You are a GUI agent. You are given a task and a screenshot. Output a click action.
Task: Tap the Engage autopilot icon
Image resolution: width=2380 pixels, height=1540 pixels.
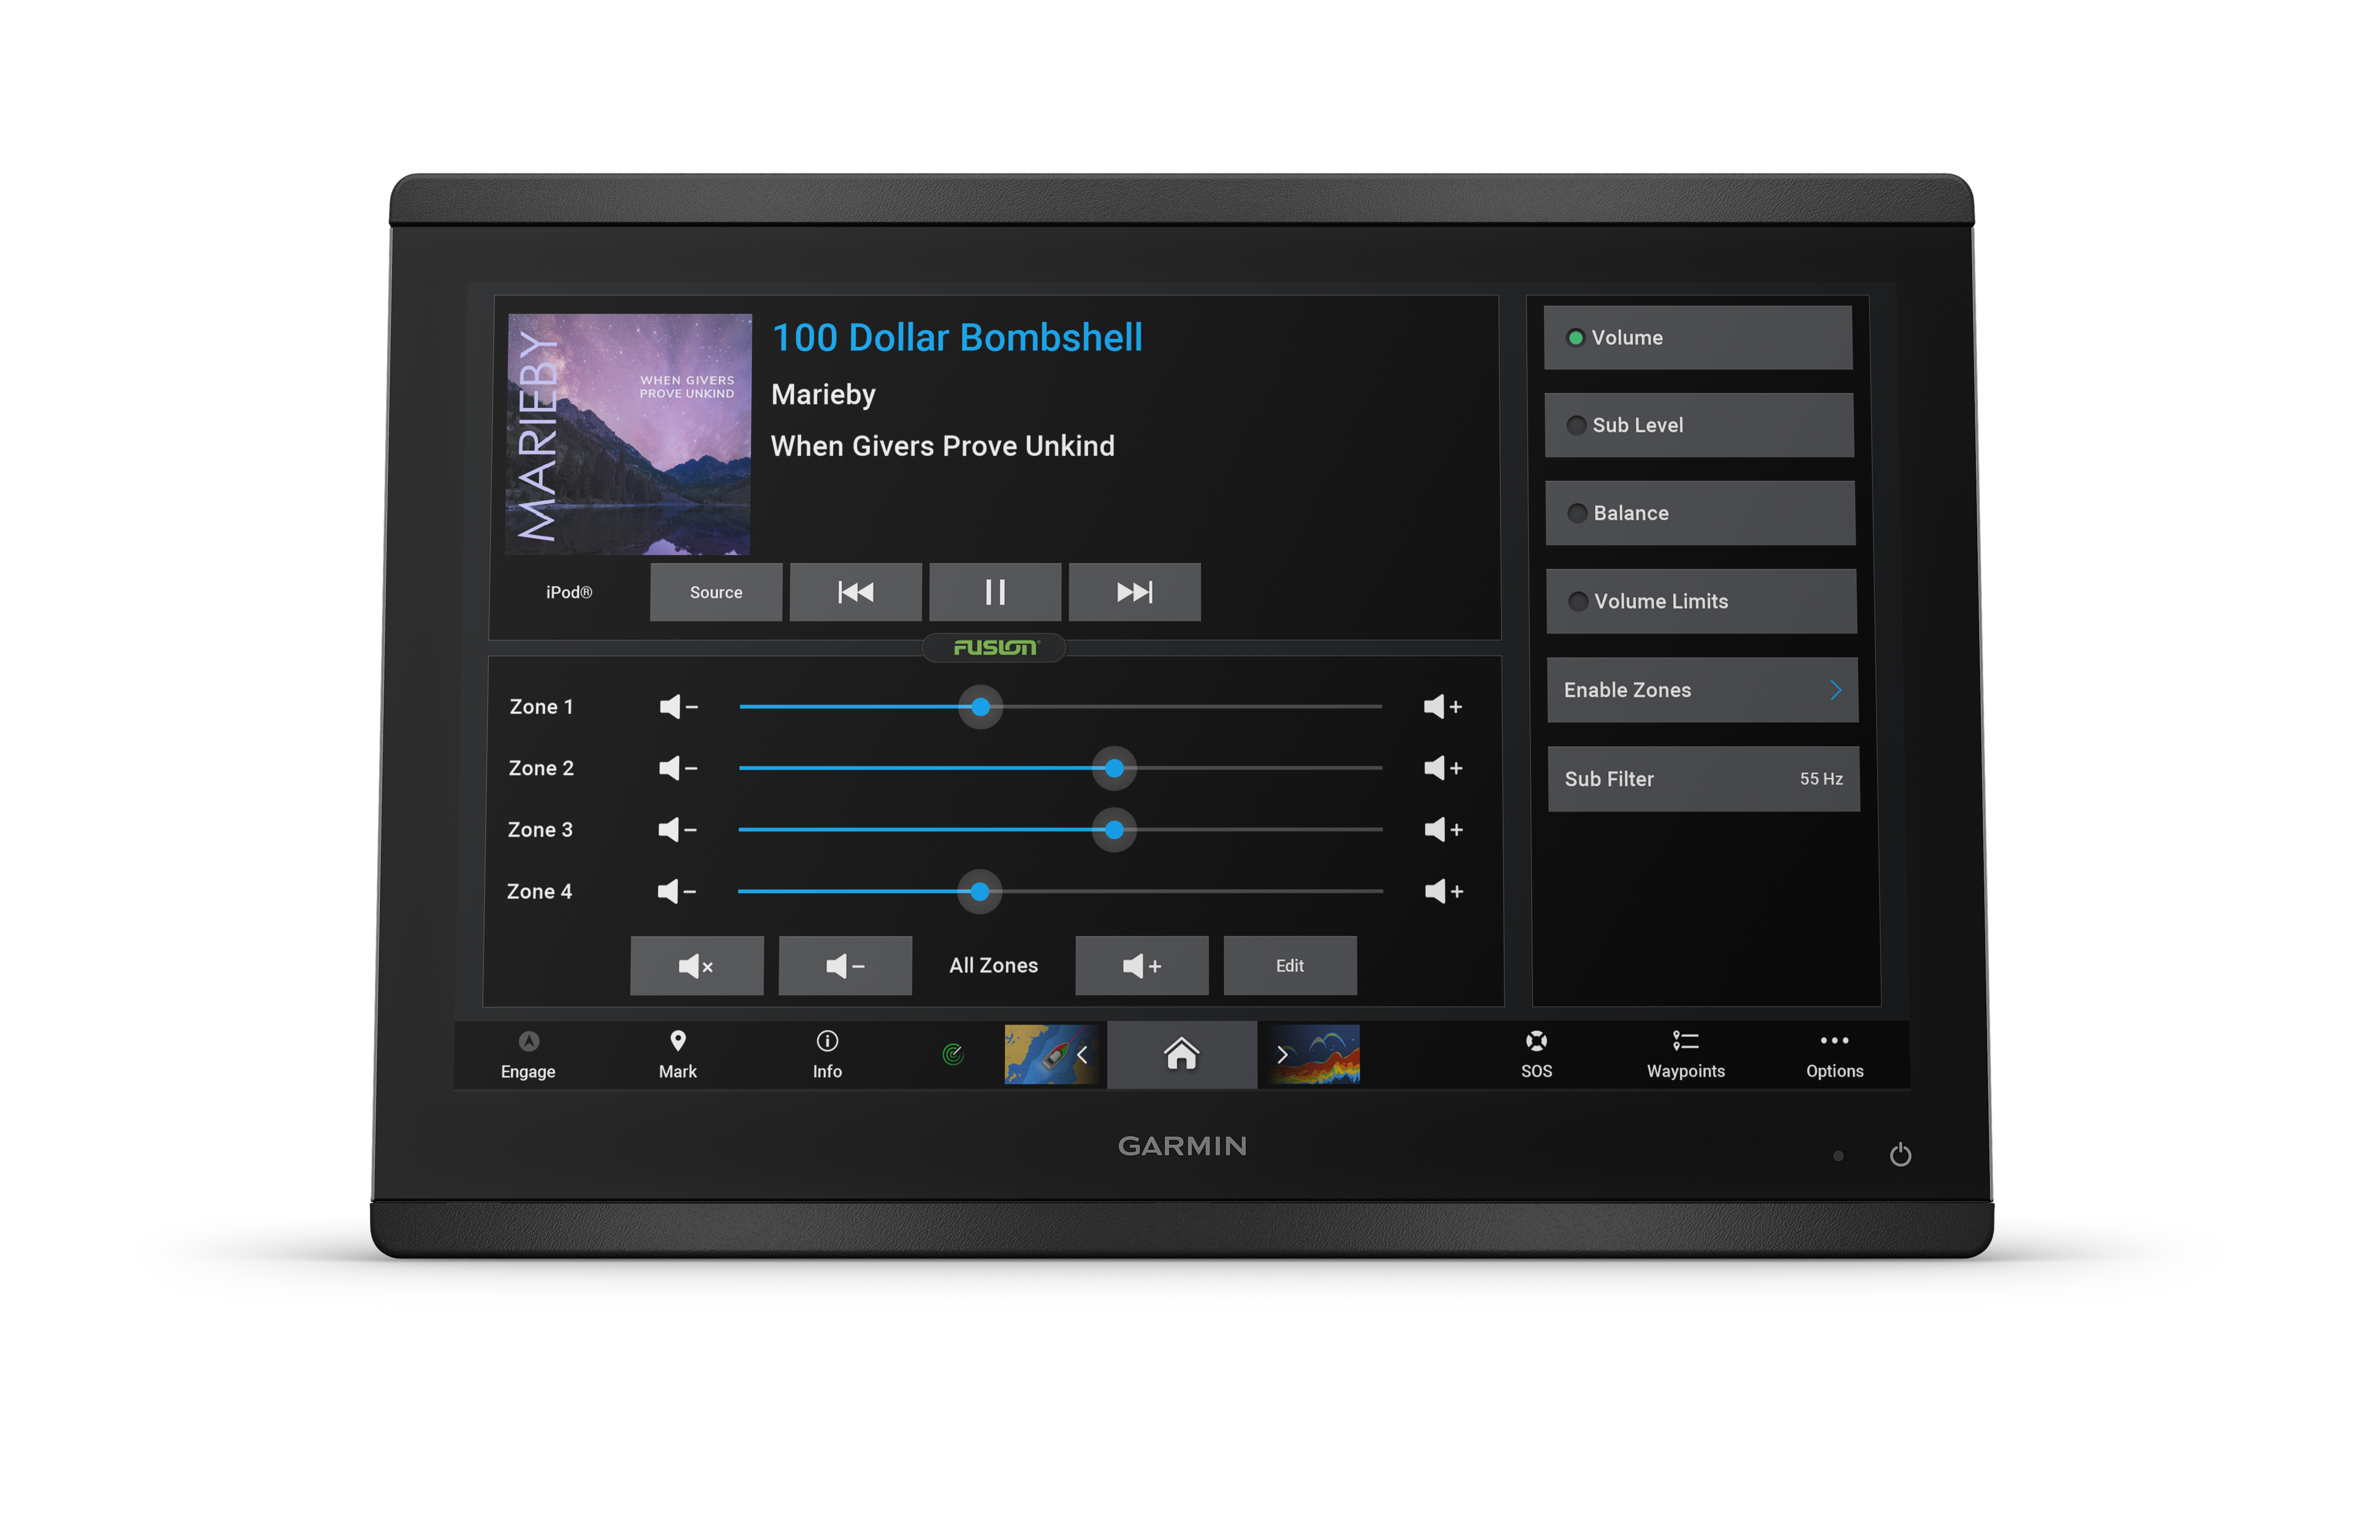coord(528,1055)
